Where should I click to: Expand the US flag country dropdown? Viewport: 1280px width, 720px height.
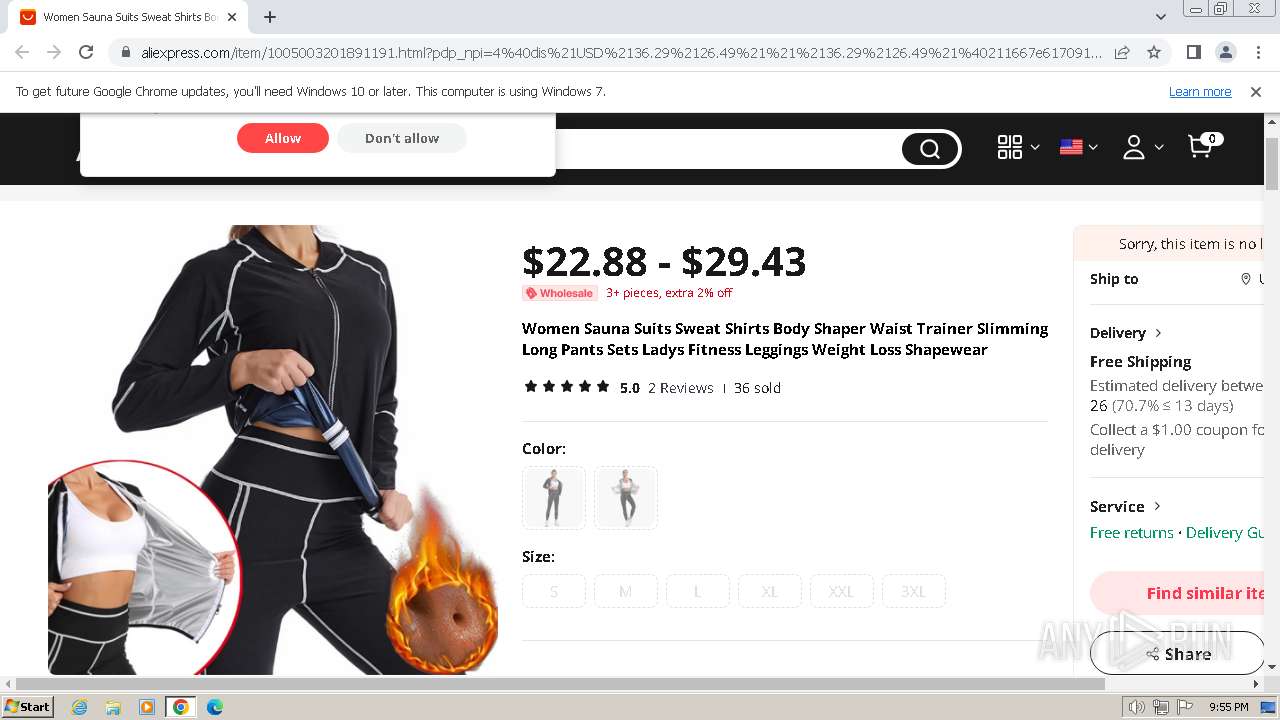[x=1079, y=147]
